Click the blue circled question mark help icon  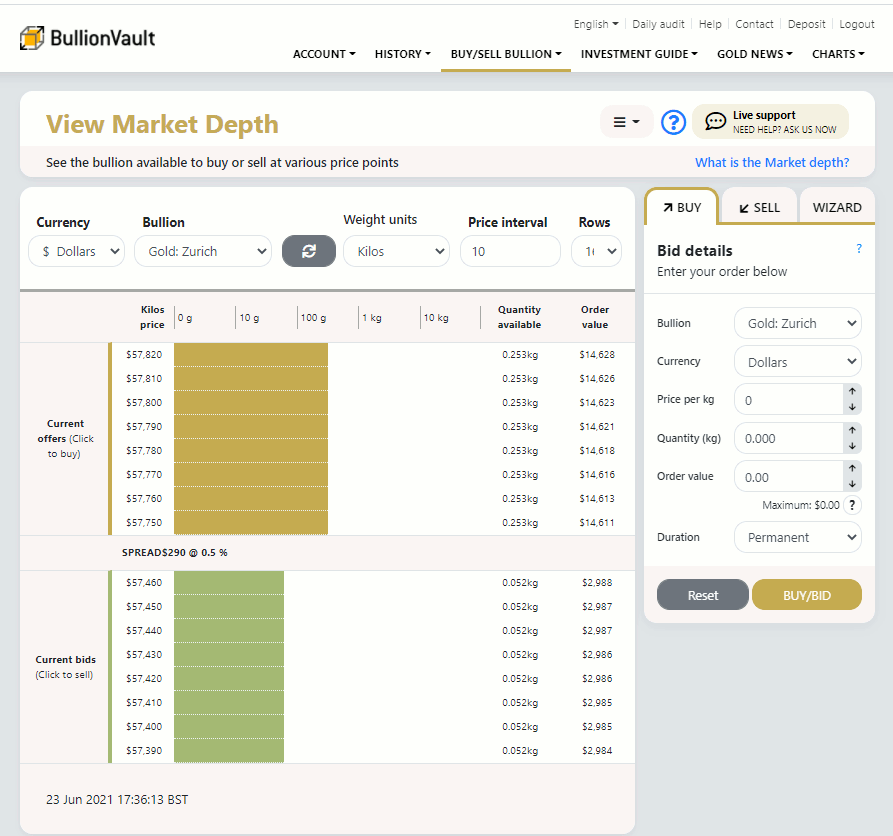click(673, 122)
